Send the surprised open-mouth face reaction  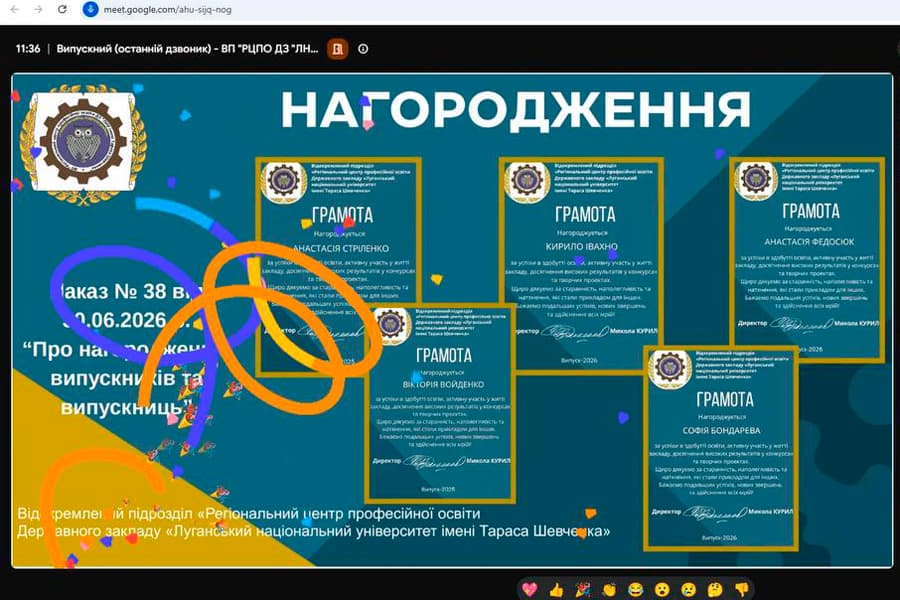662,590
